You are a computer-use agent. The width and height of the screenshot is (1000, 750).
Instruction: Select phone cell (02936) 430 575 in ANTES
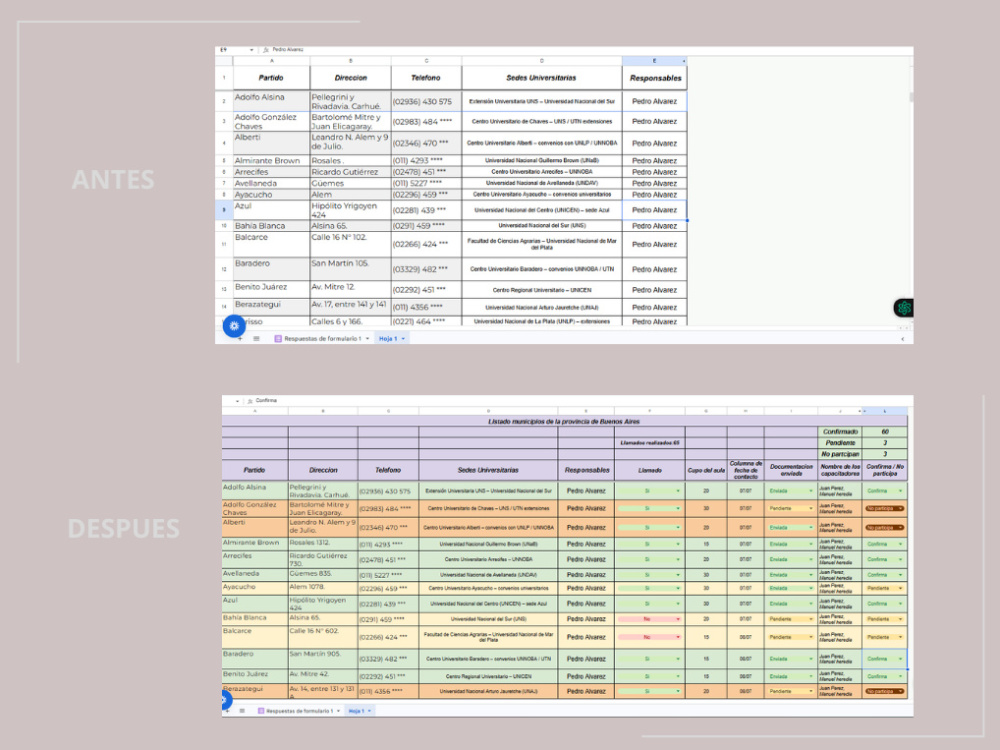427,101
